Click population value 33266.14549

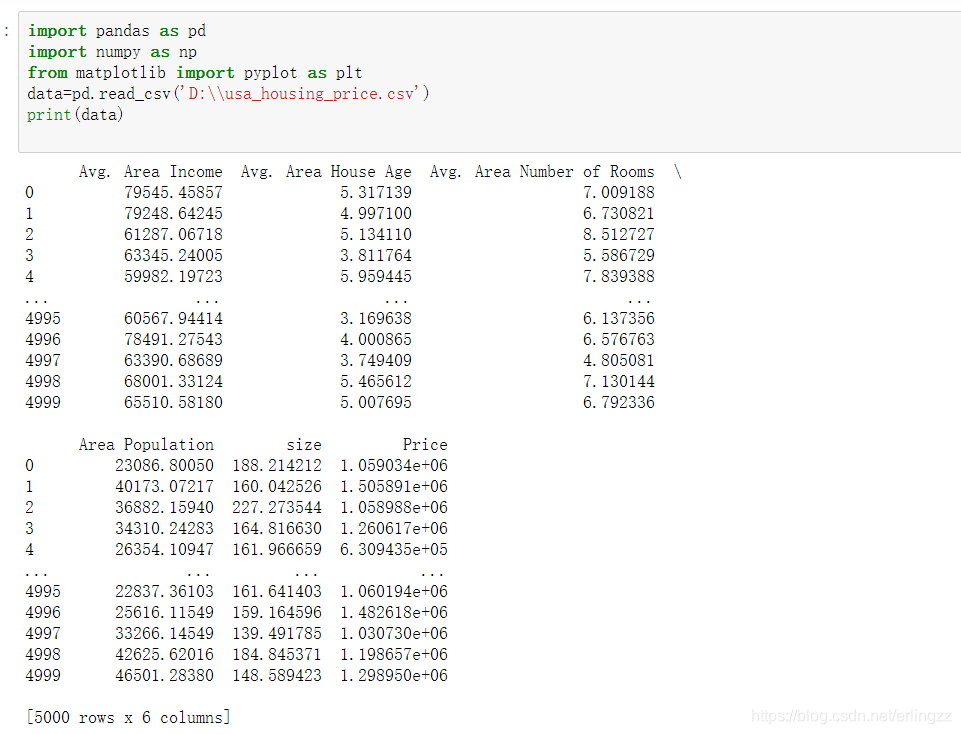point(164,634)
